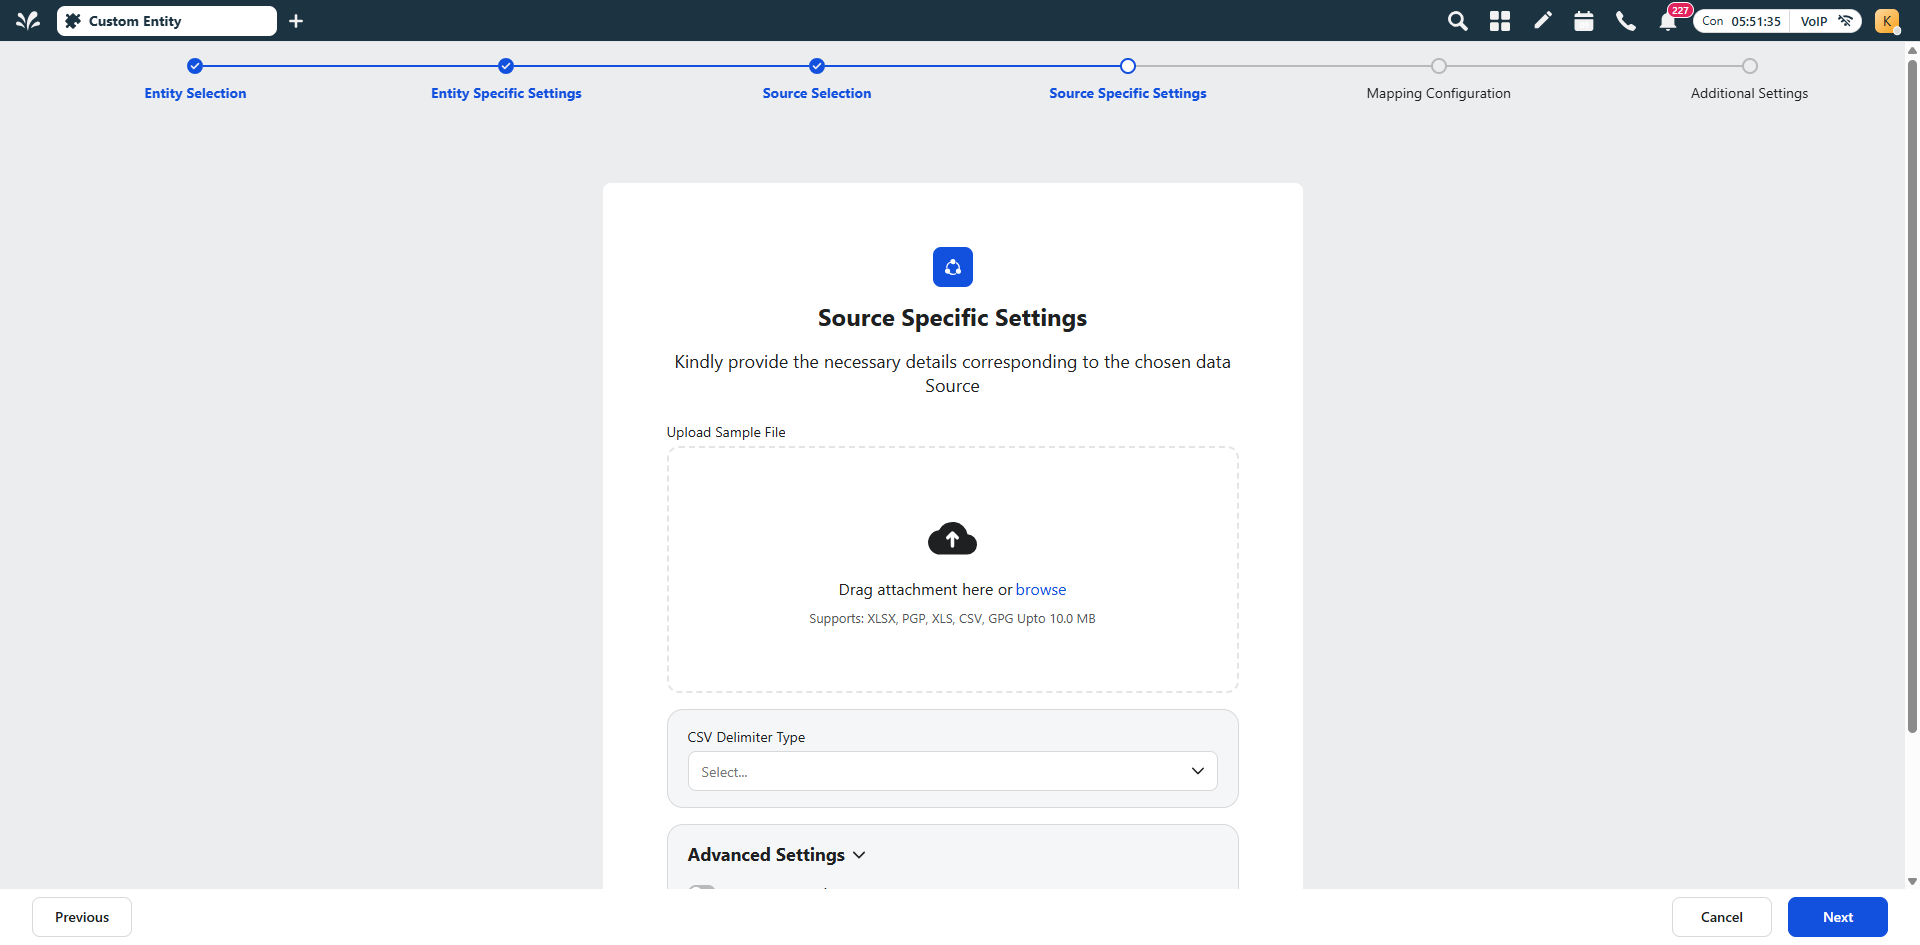Open the CSV Delimiter Type dropdown
Viewport: 1920px width, 945px height.
[x=952, y=771]
